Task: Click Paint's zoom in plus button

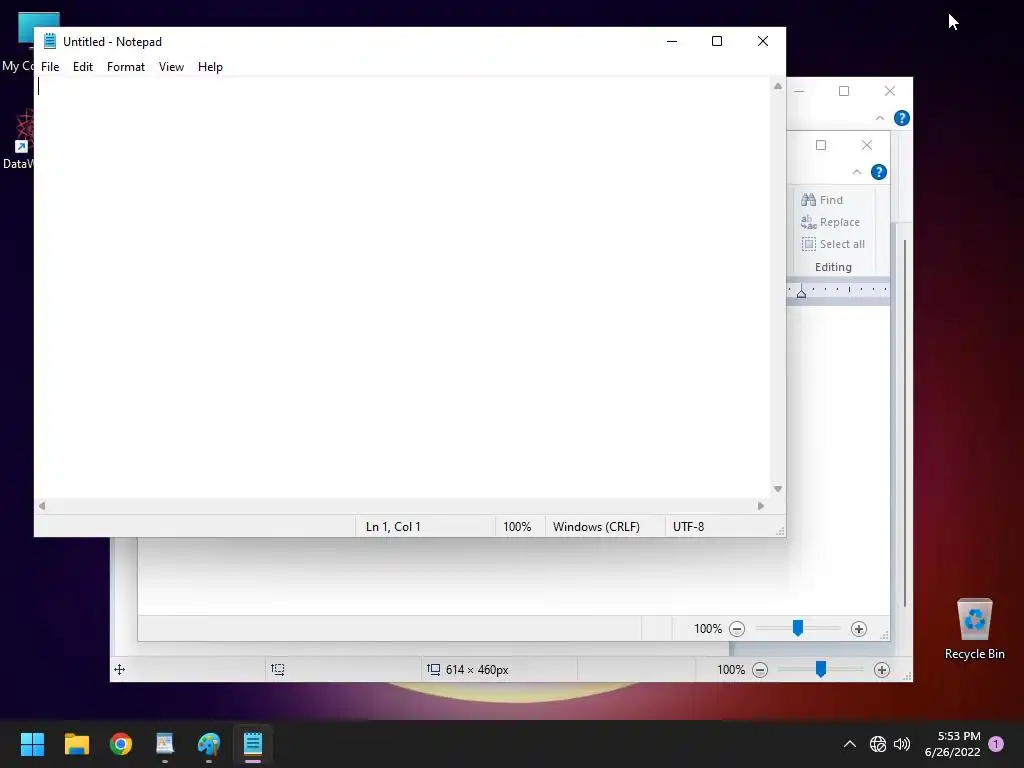Action: click(x=882, y=670)
